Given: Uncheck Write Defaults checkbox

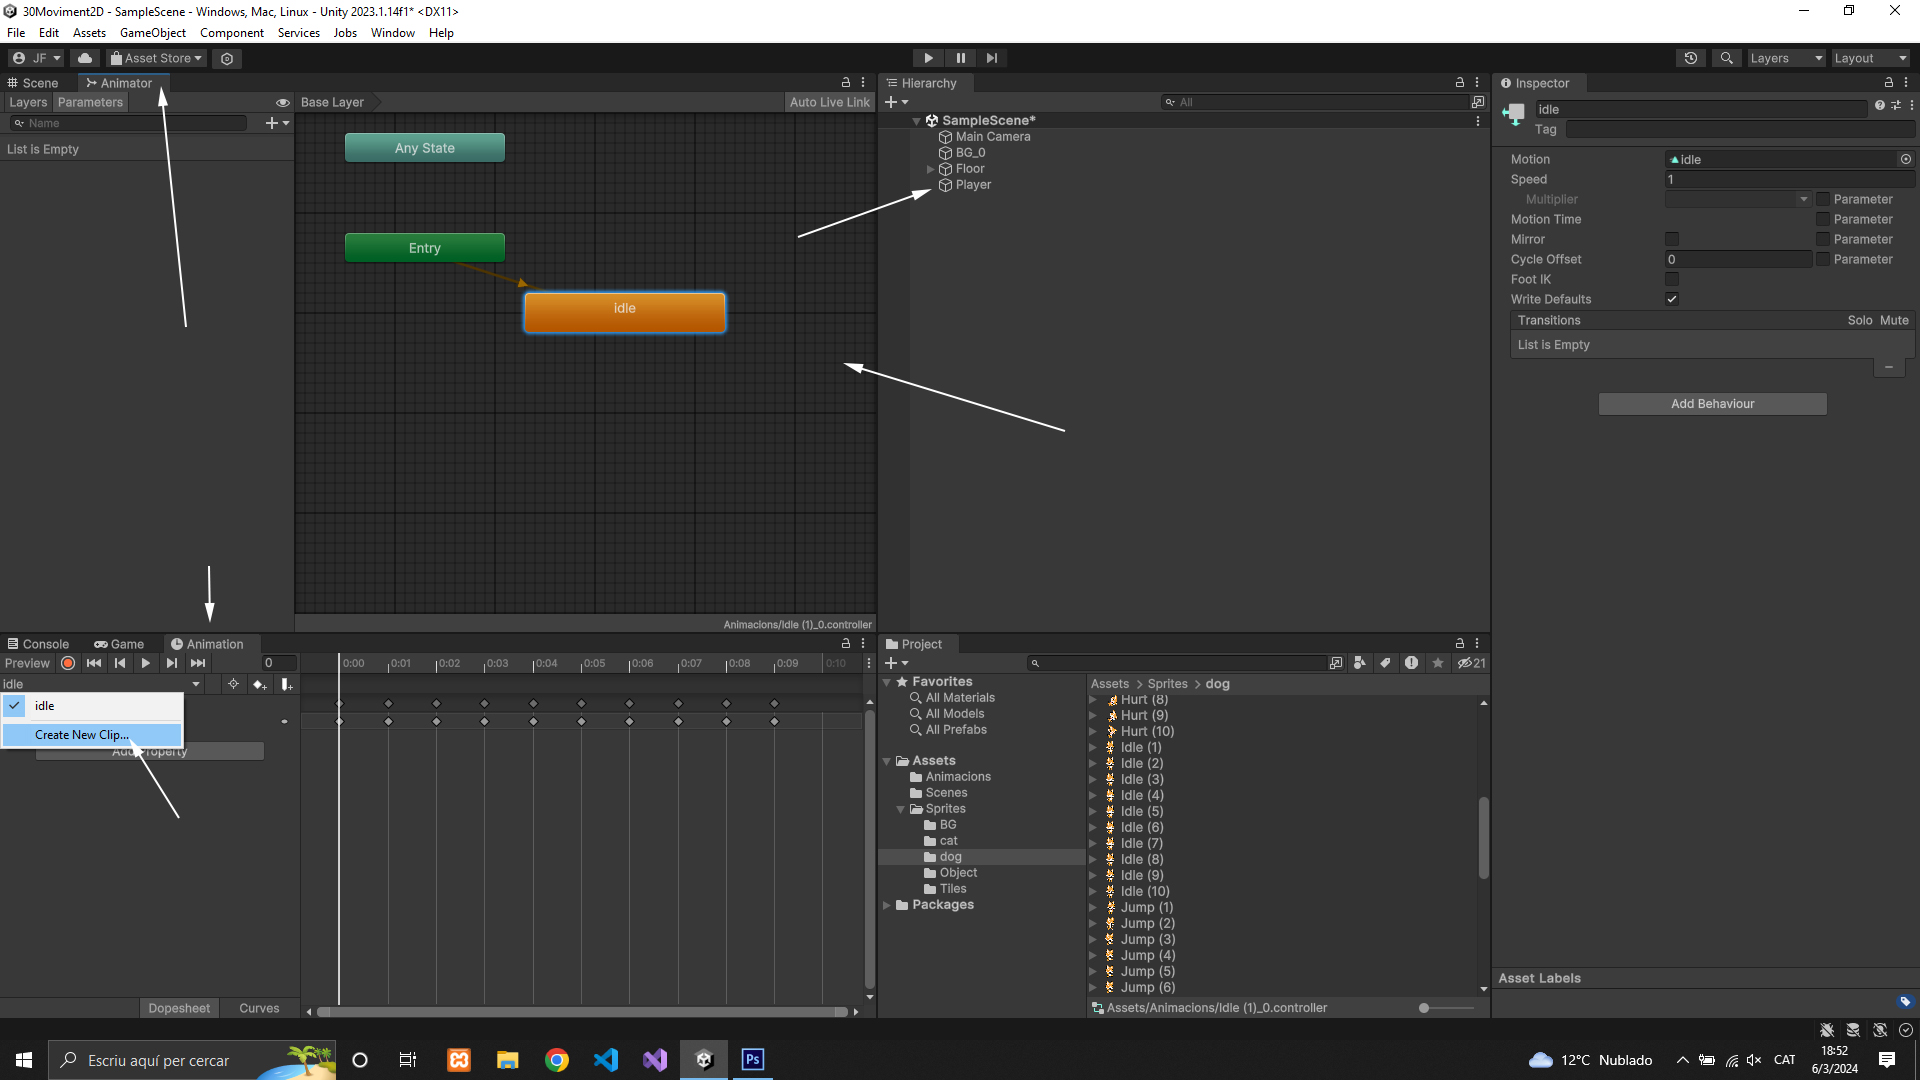Looking at the screenshot, I should [1671, 299].
